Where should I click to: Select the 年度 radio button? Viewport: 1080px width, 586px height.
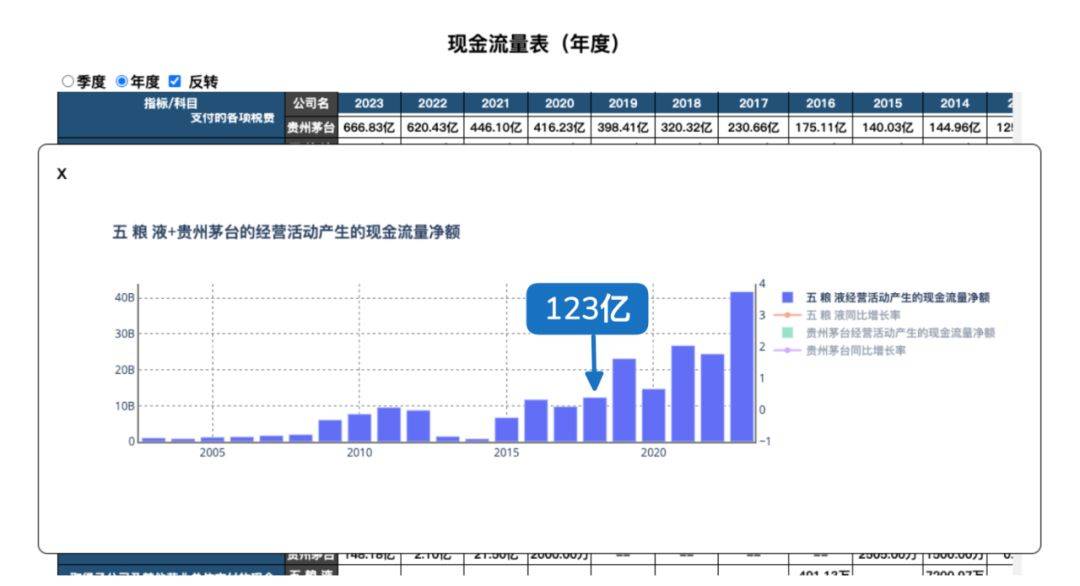click(122, 81)
